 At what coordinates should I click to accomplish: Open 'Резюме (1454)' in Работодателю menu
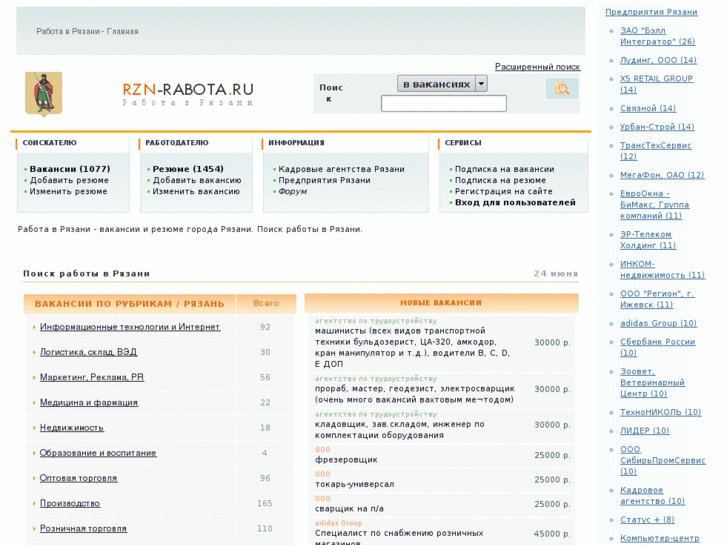click(x=188, y=169)
